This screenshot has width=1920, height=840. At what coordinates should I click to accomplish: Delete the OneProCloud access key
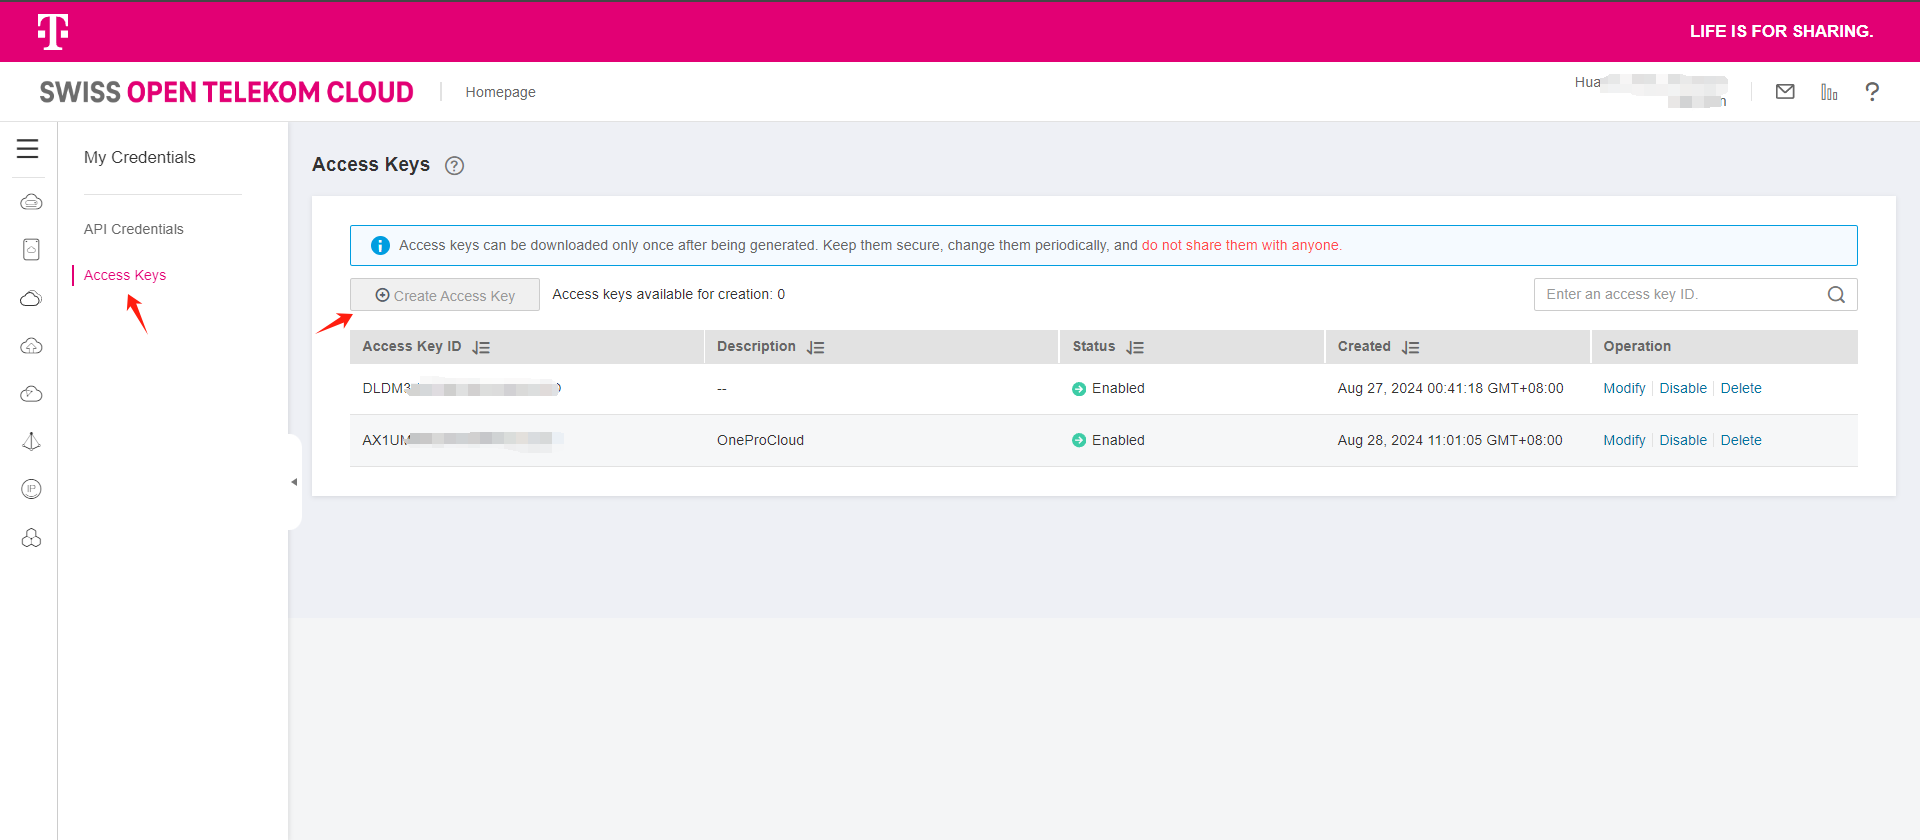tap(1741, 441)
